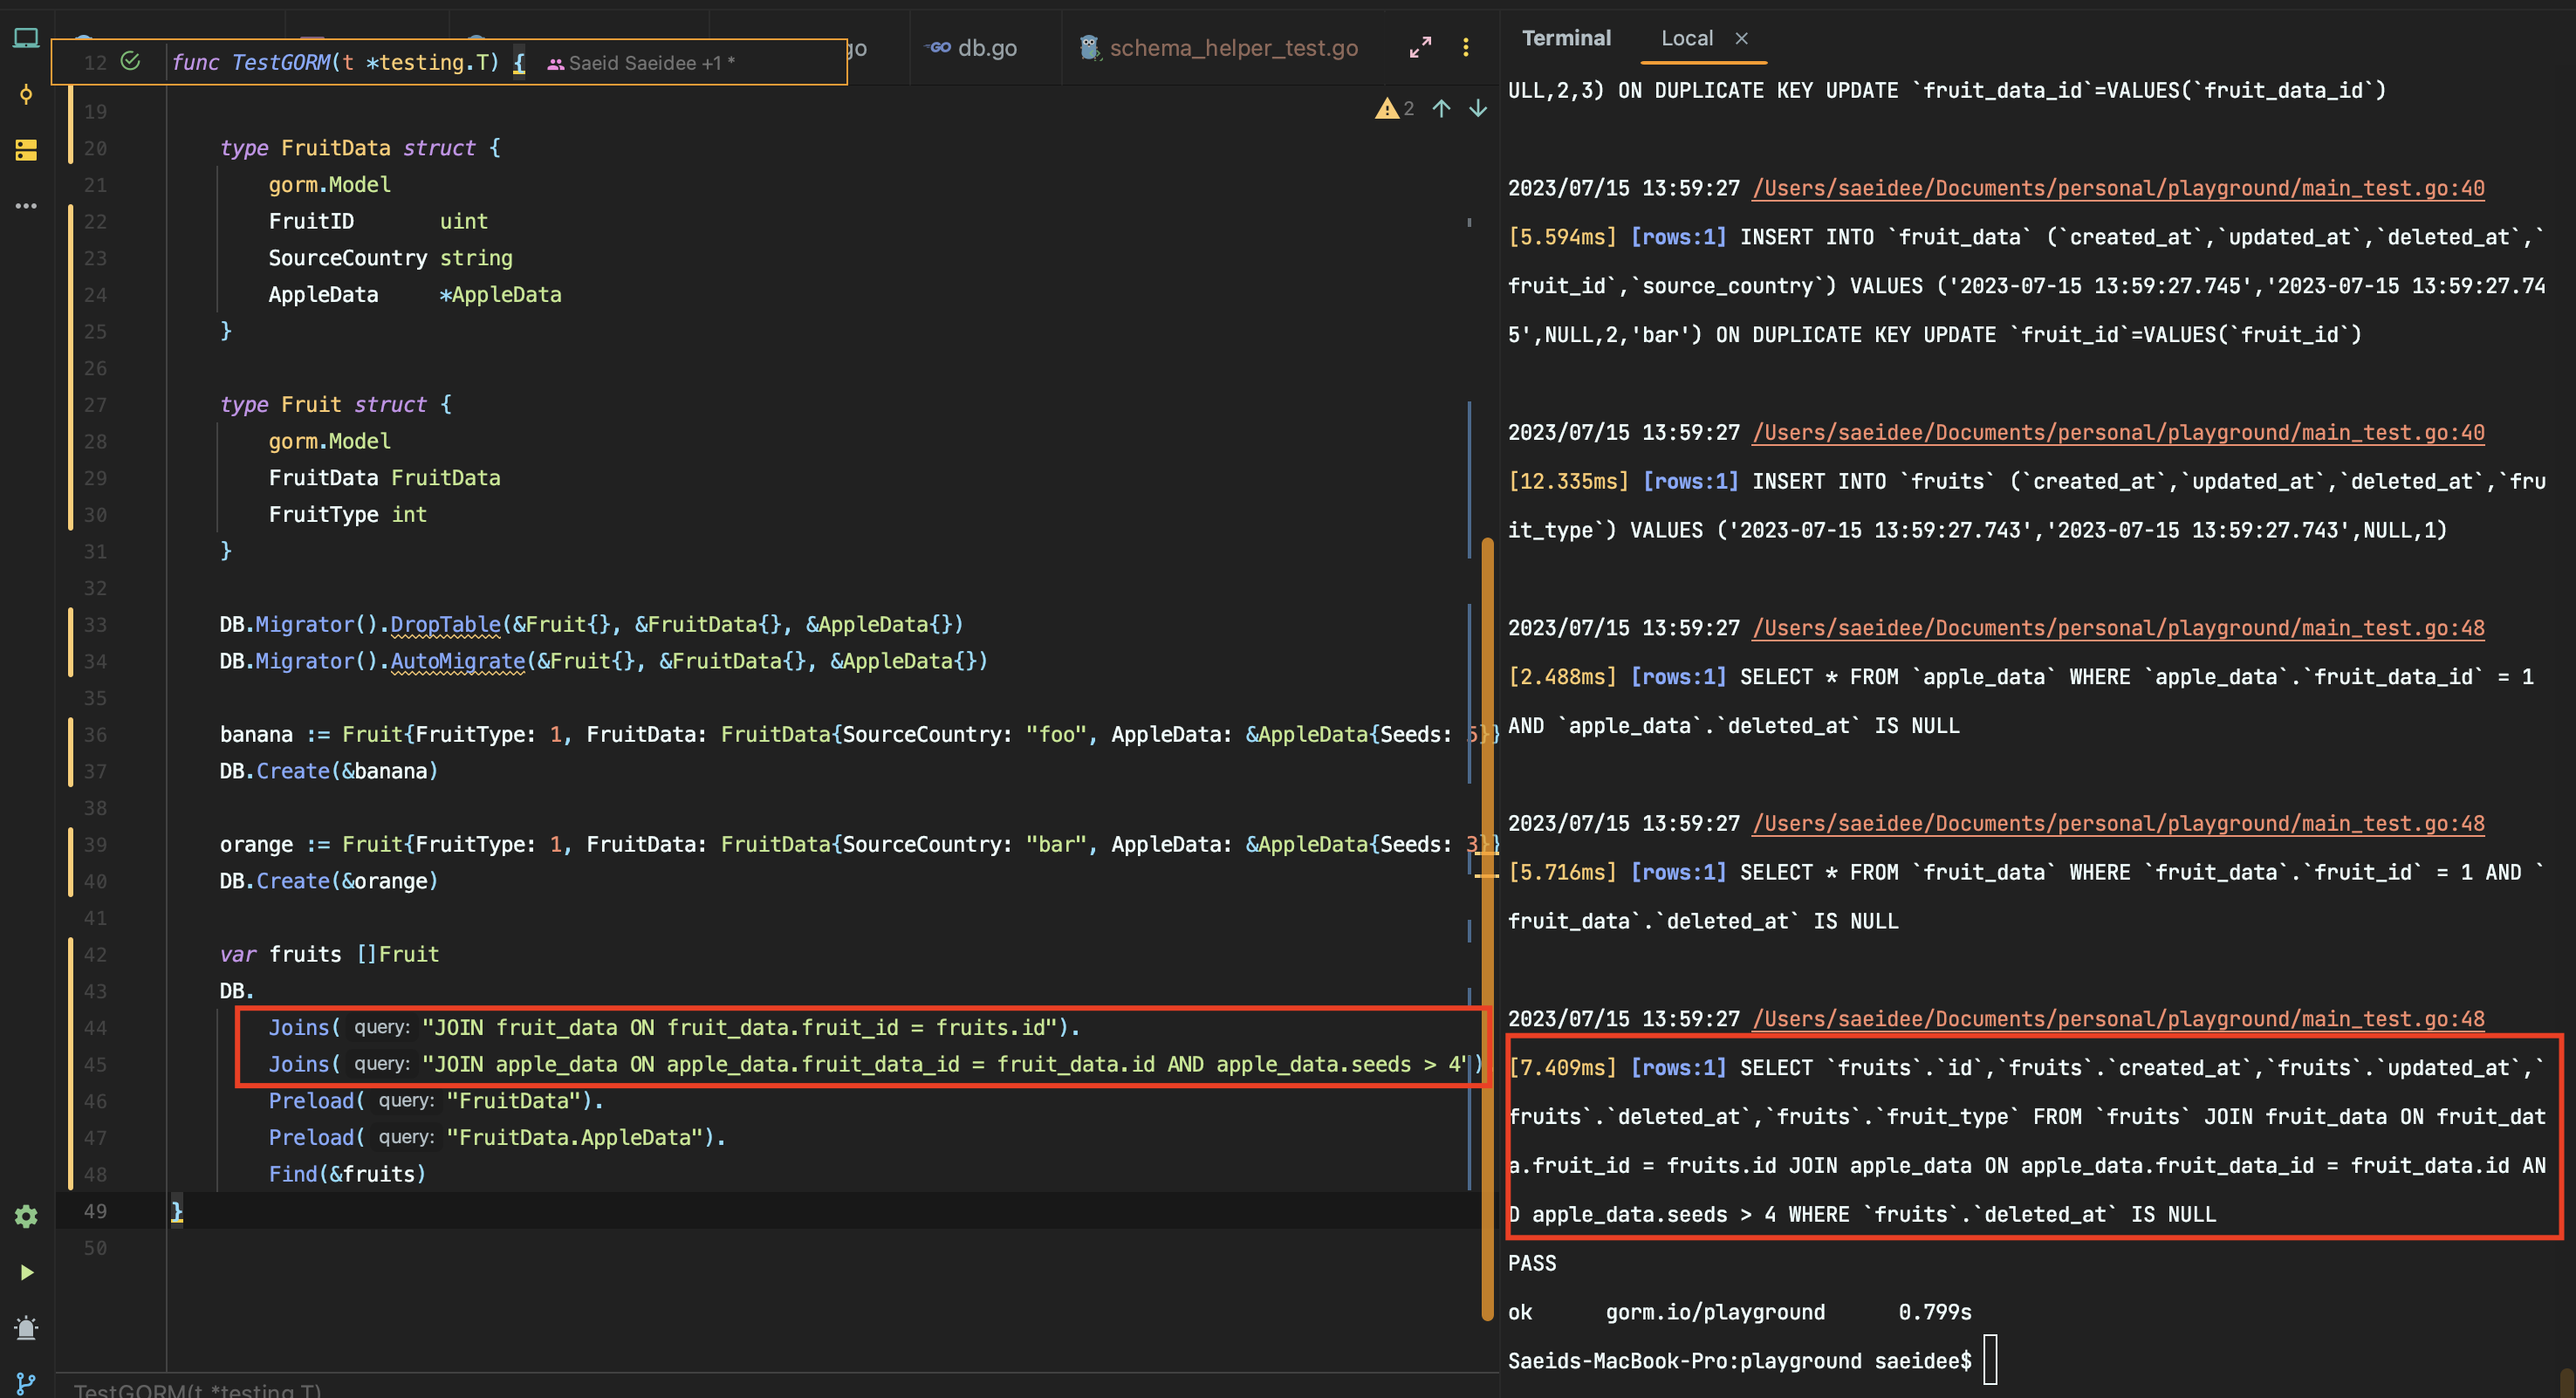Run TestGORM using the gutter test icon
Screen dimensions: 2576x1398
coord(131,61)
